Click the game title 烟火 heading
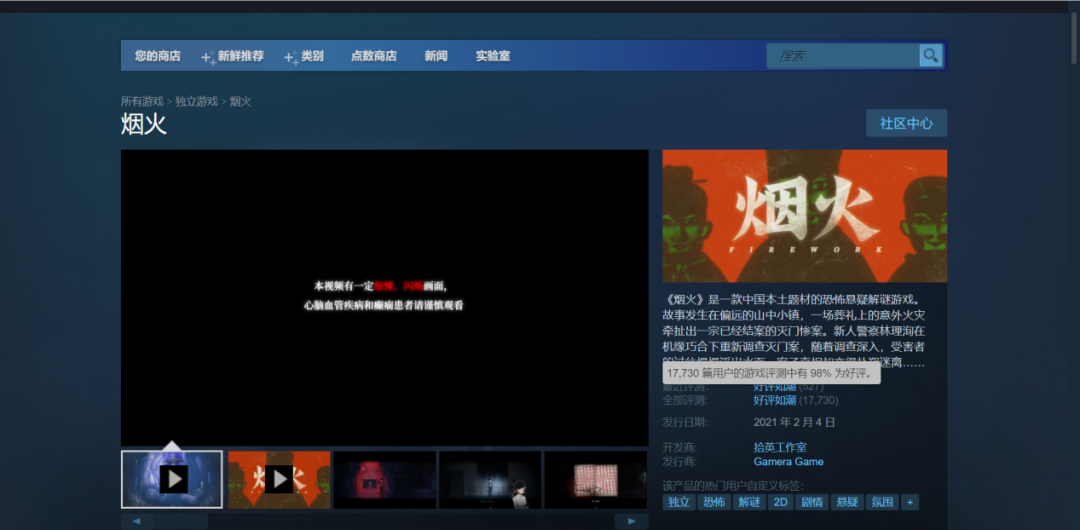The height and width of the screenshot is (530, 1080). tap(144, 124)
